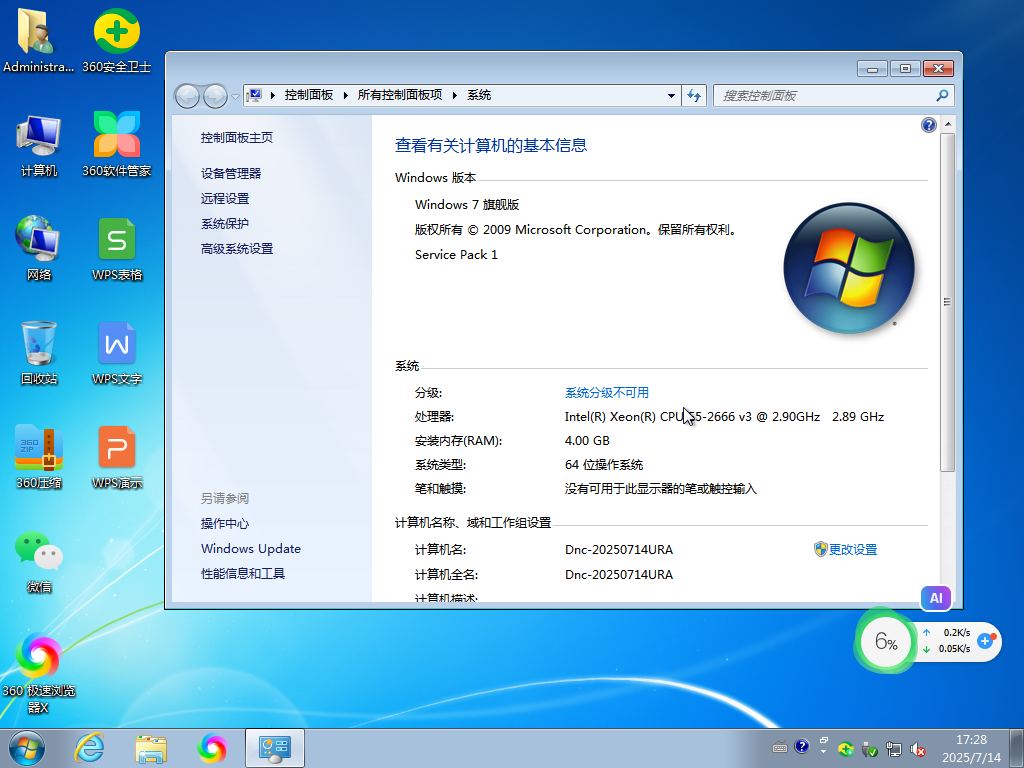Image resolution: width=1024 pixels, height=768 pixels.
Task: Click the scrollbar up arrow
Action: tap(948, 124)
